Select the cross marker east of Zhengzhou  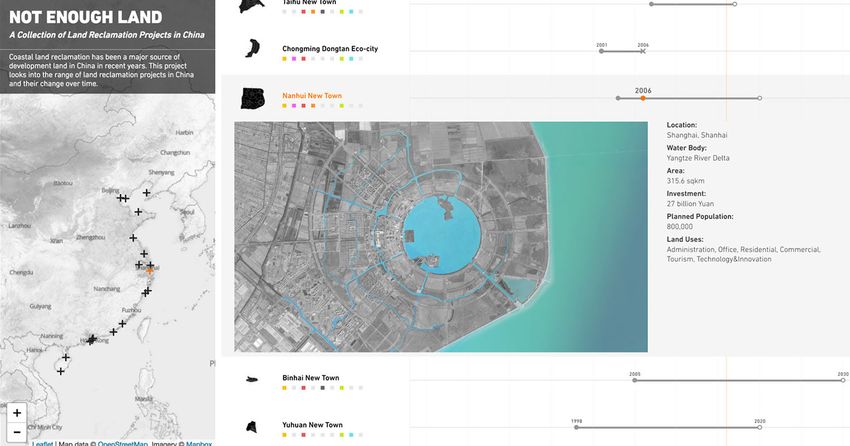point(133,237)
